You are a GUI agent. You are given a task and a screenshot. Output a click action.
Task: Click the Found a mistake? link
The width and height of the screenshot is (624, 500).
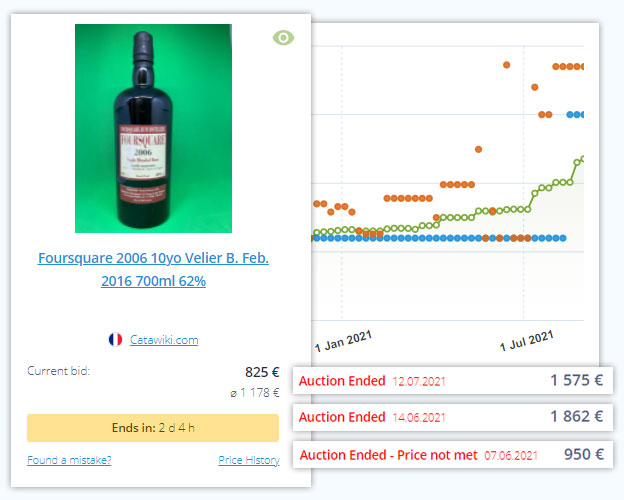[x=69, y=460]
